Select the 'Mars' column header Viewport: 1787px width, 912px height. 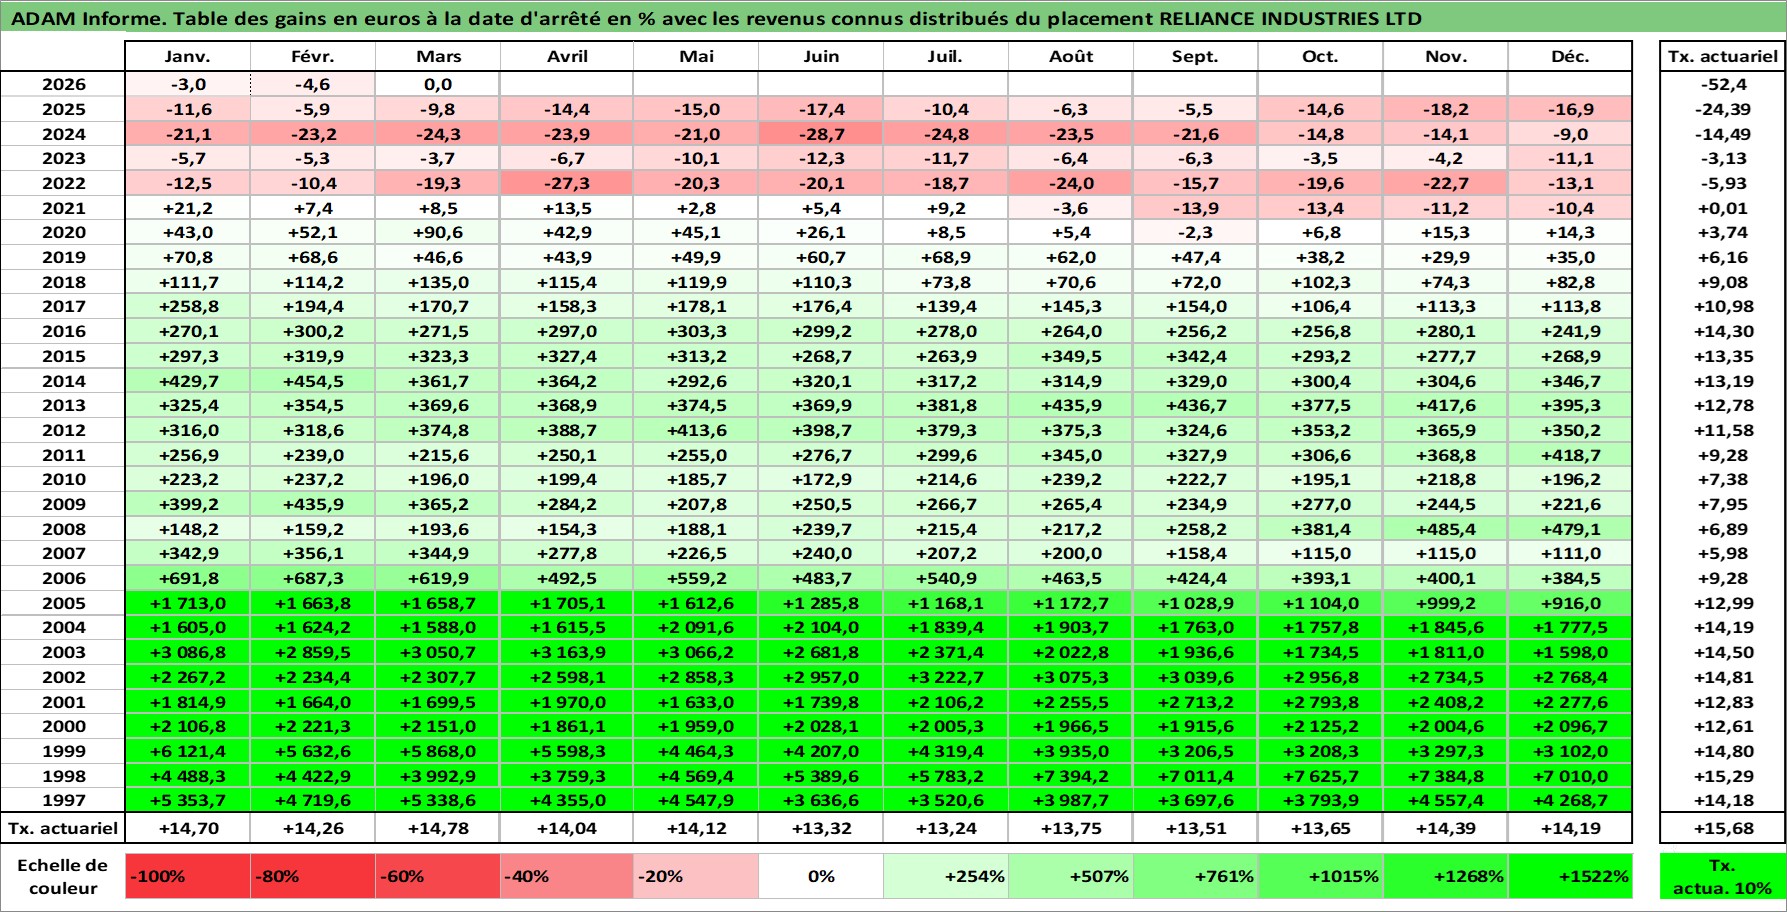(438, 57)
